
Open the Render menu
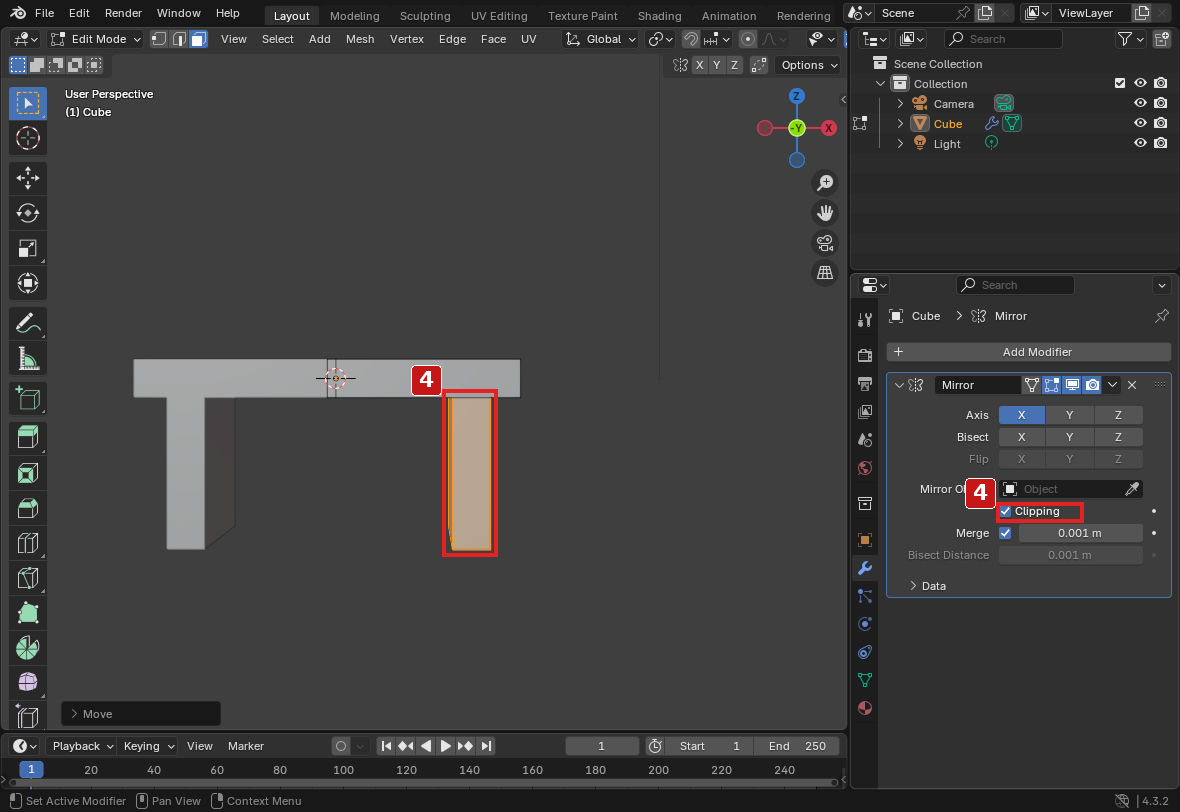pos(123,14)
